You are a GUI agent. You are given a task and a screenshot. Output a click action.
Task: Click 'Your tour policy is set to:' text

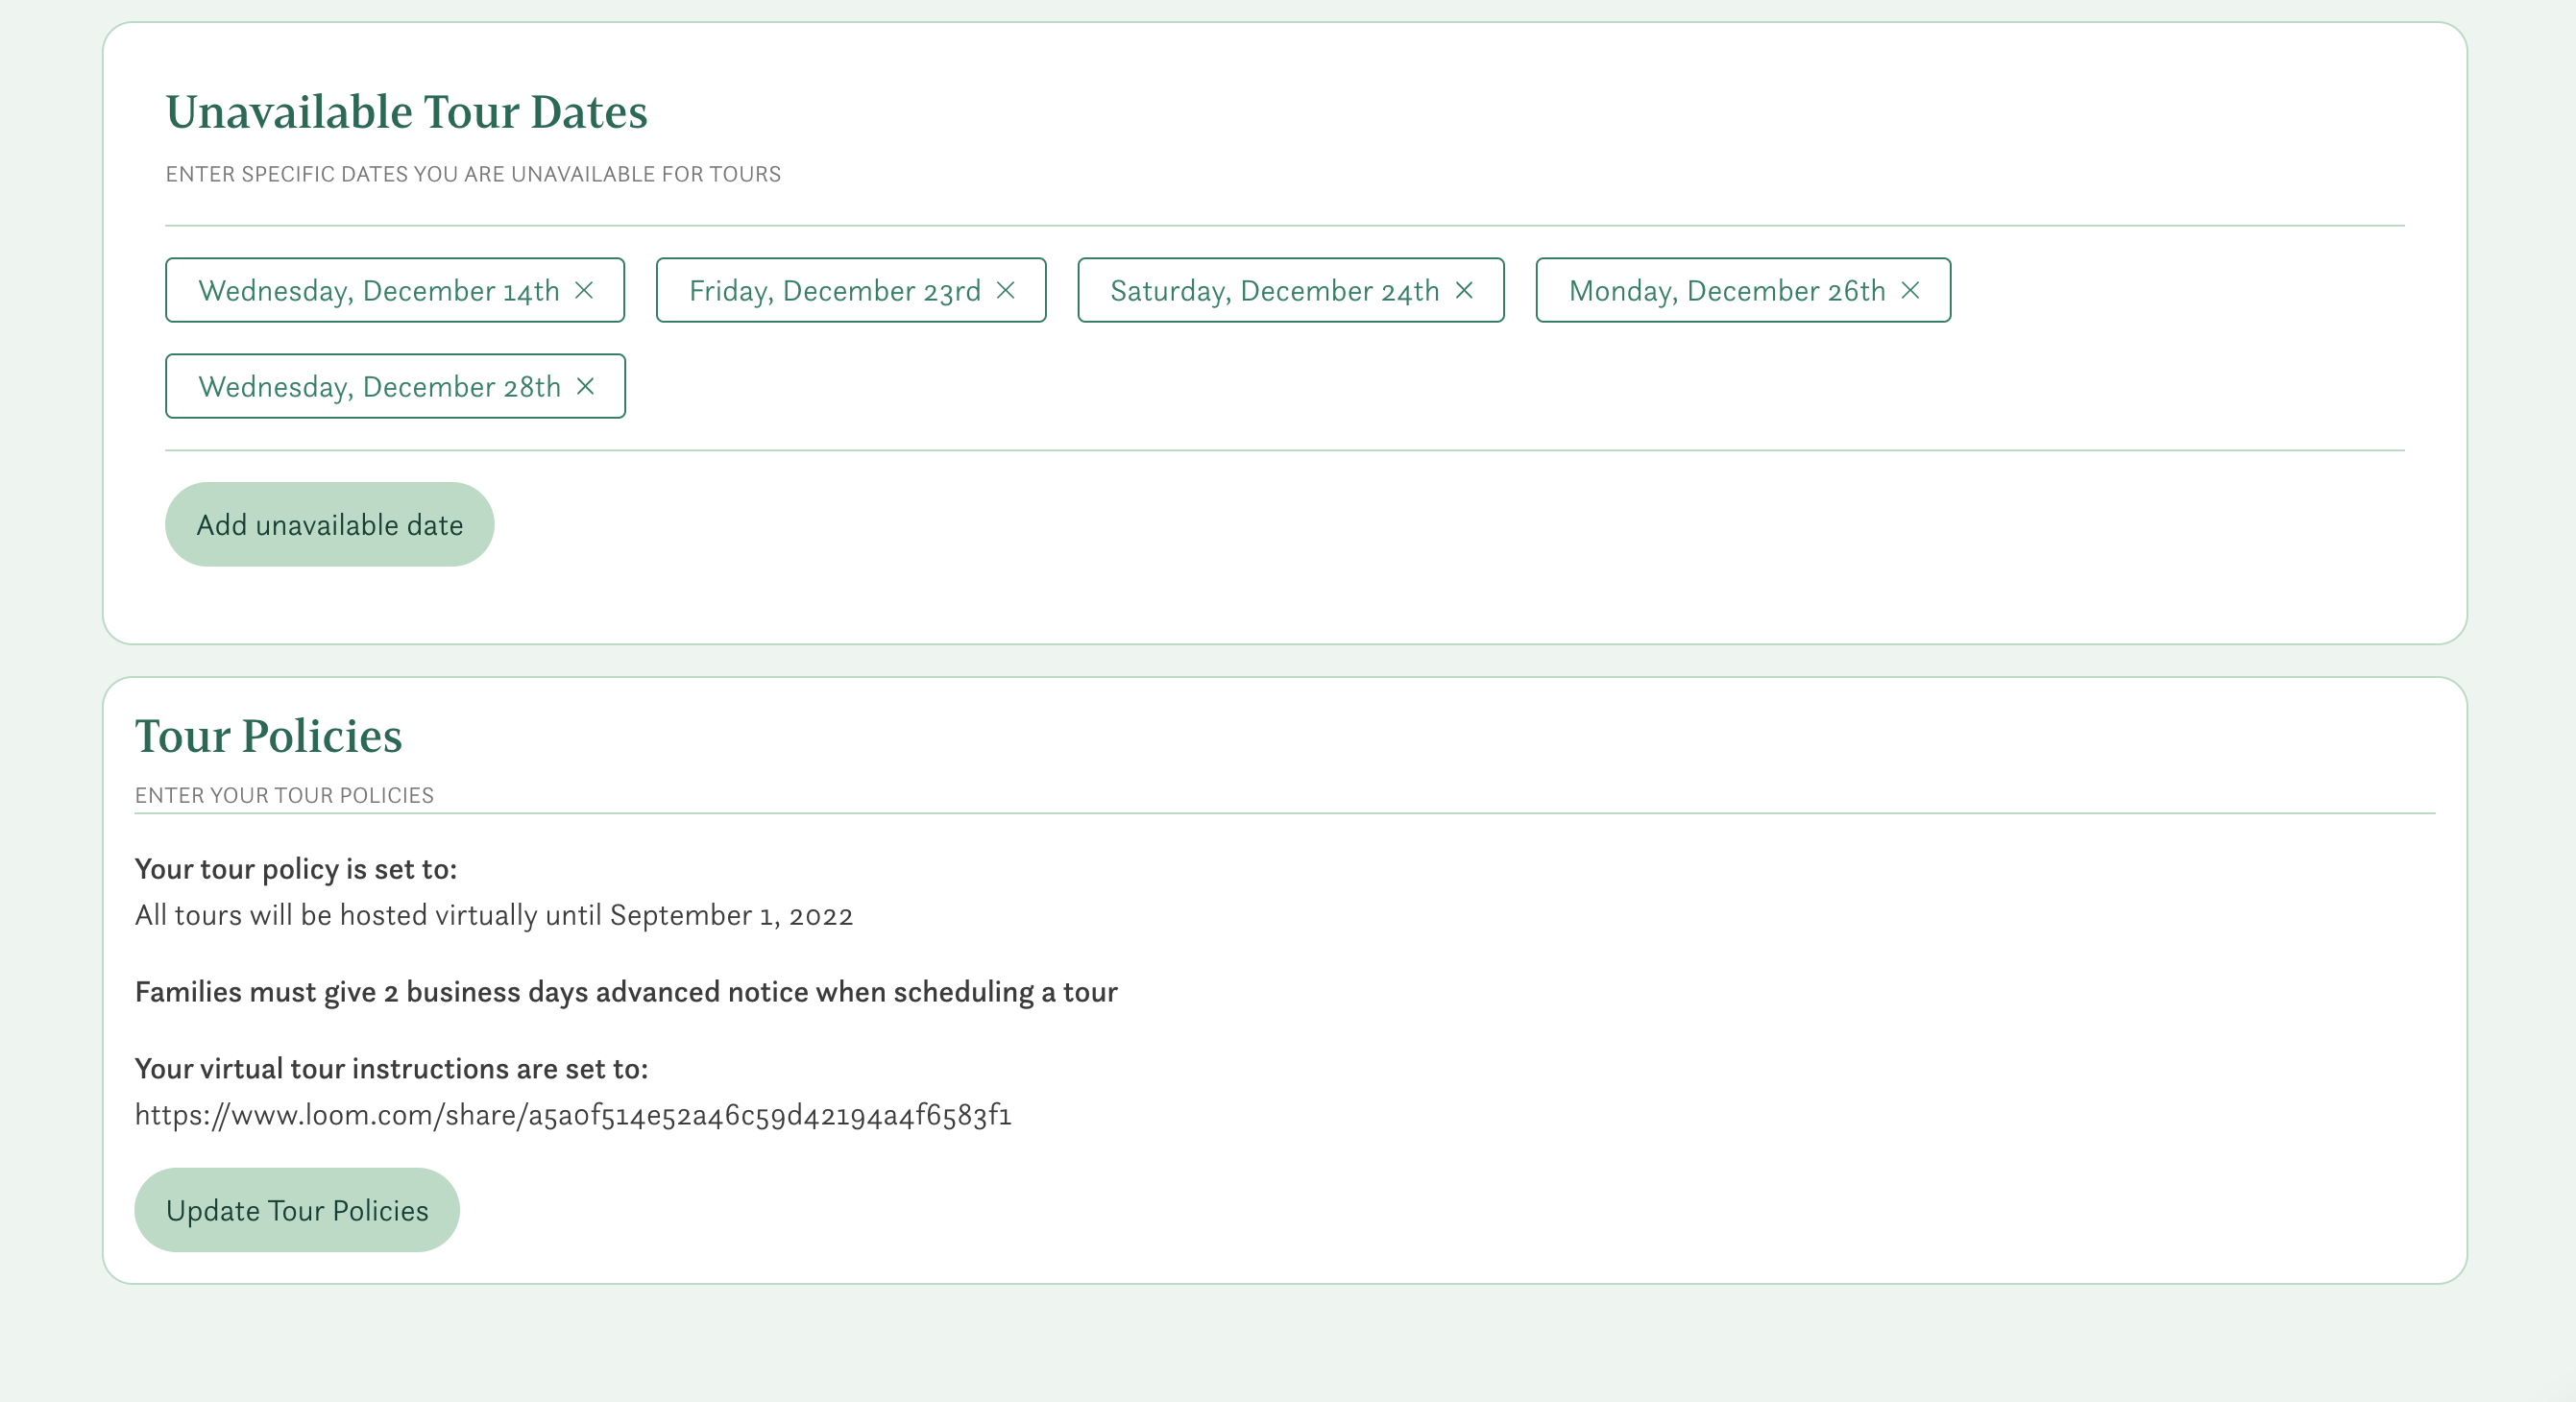(x=296, y=869)
